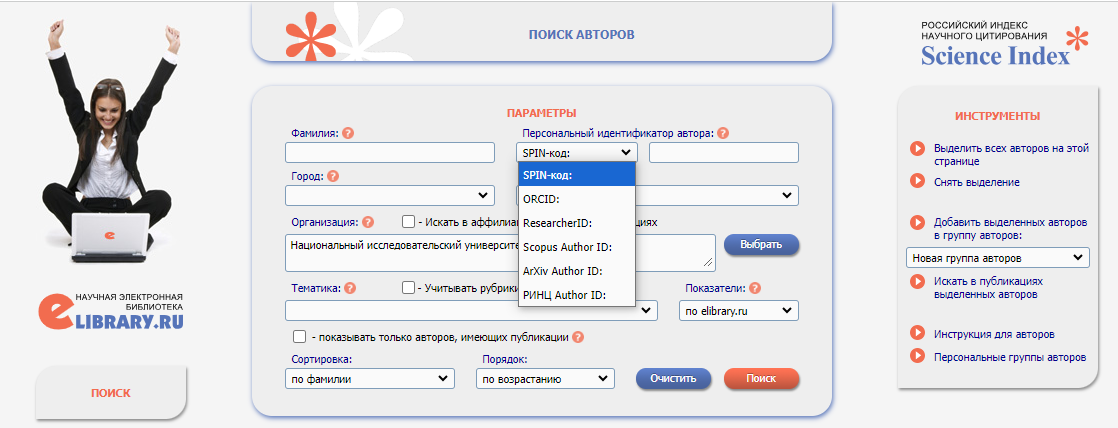Click the Science Index logo
Image resolution: width=1118 pixels, height=428 pixels.
pyautogui.click(x=1005, y=44)
